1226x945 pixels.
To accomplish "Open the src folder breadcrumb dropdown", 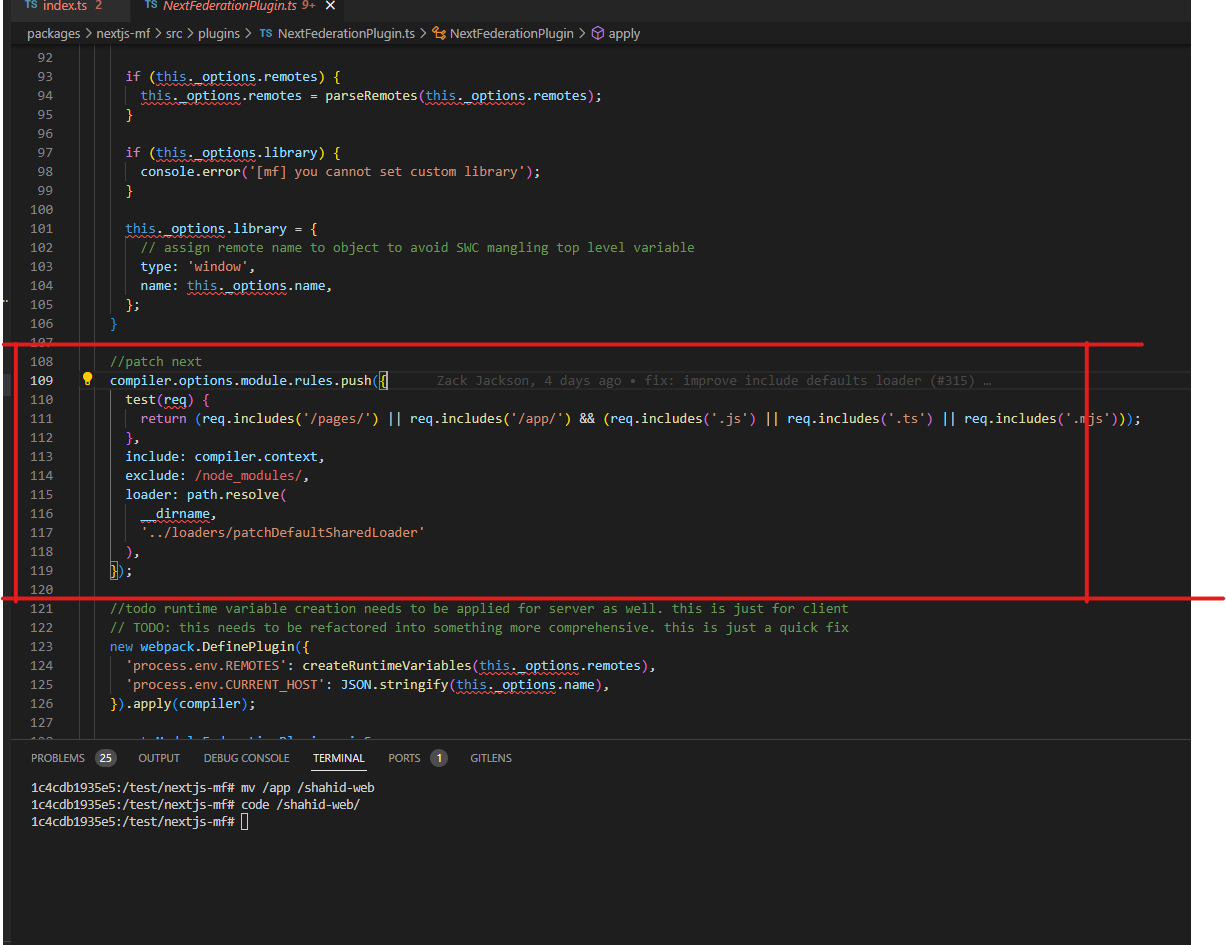I will pyautogui.click(x=175, y=33).
